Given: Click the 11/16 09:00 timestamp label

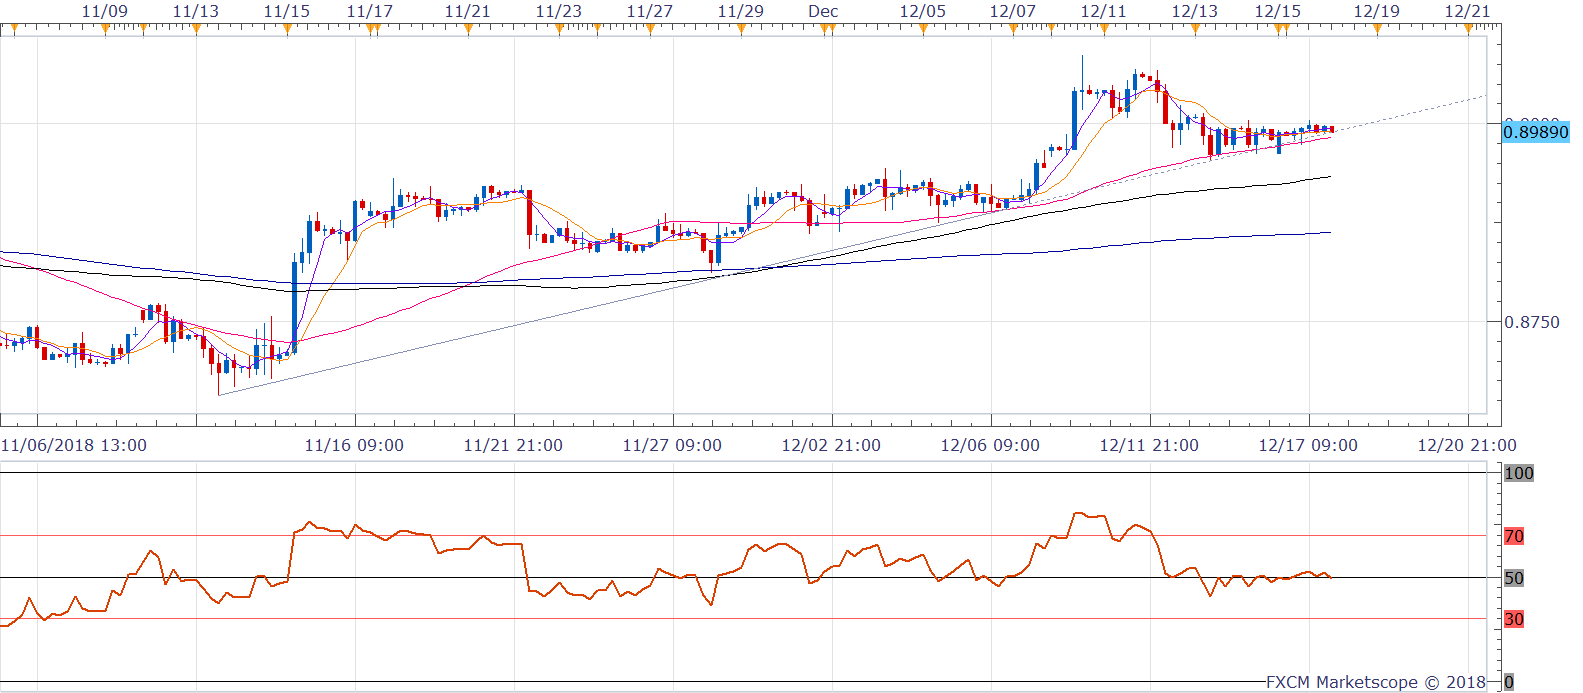Looking at the screenshot, I should [x=354, y=445].
